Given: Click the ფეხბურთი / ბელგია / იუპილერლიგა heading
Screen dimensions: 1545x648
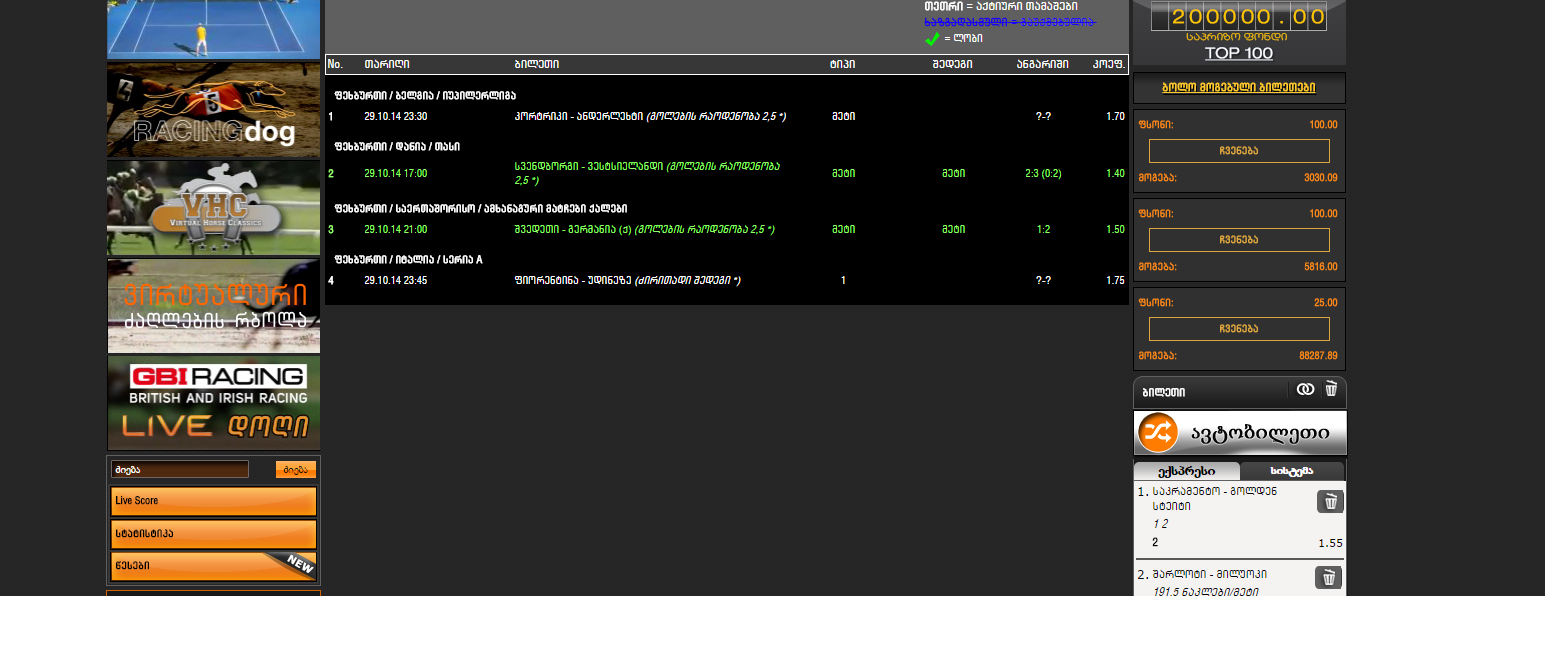Looking at the screenshot, I should tap(425, 95).
